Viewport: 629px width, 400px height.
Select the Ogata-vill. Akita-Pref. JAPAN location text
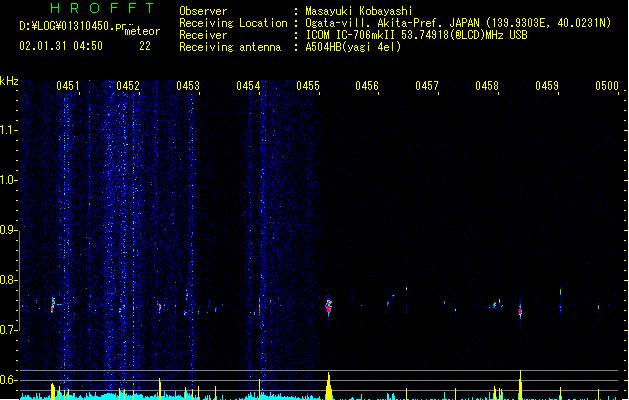(458, 23)
